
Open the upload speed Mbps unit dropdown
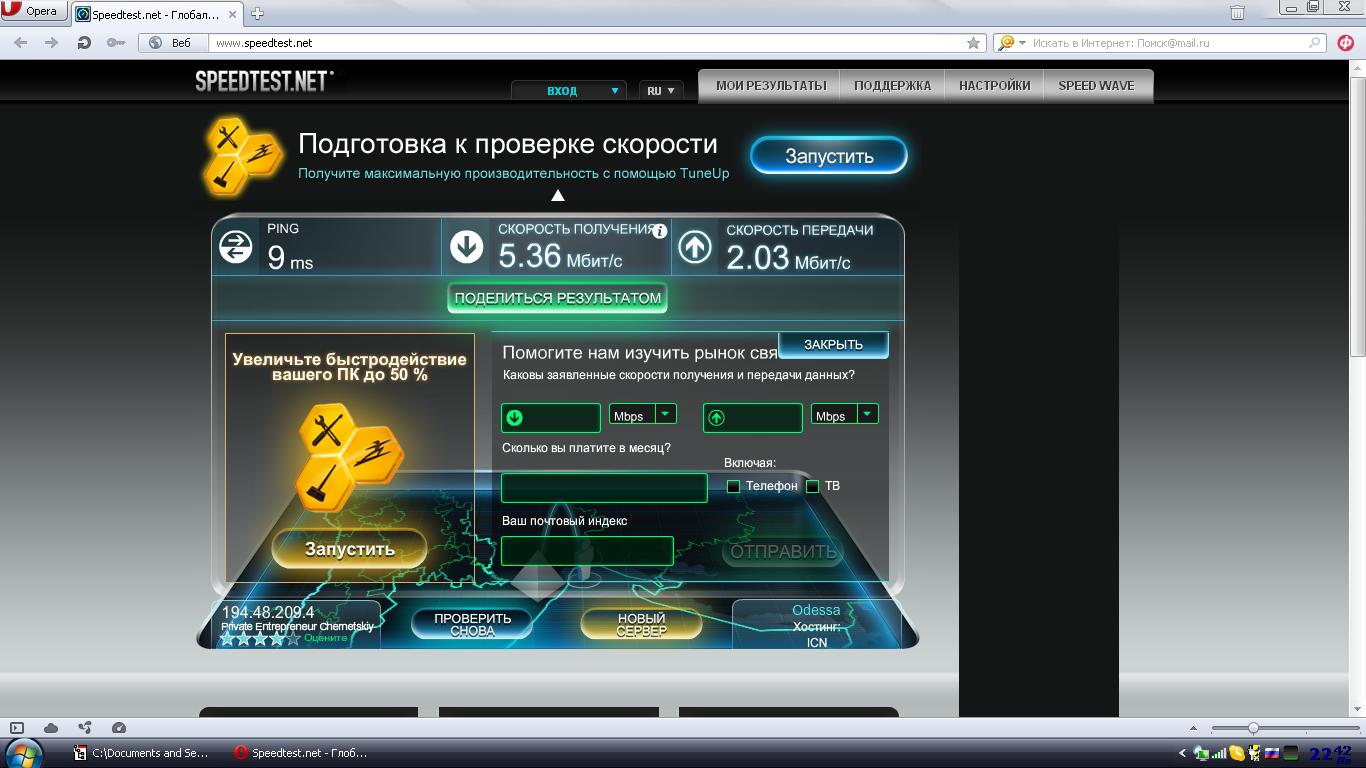click(845, 415)
